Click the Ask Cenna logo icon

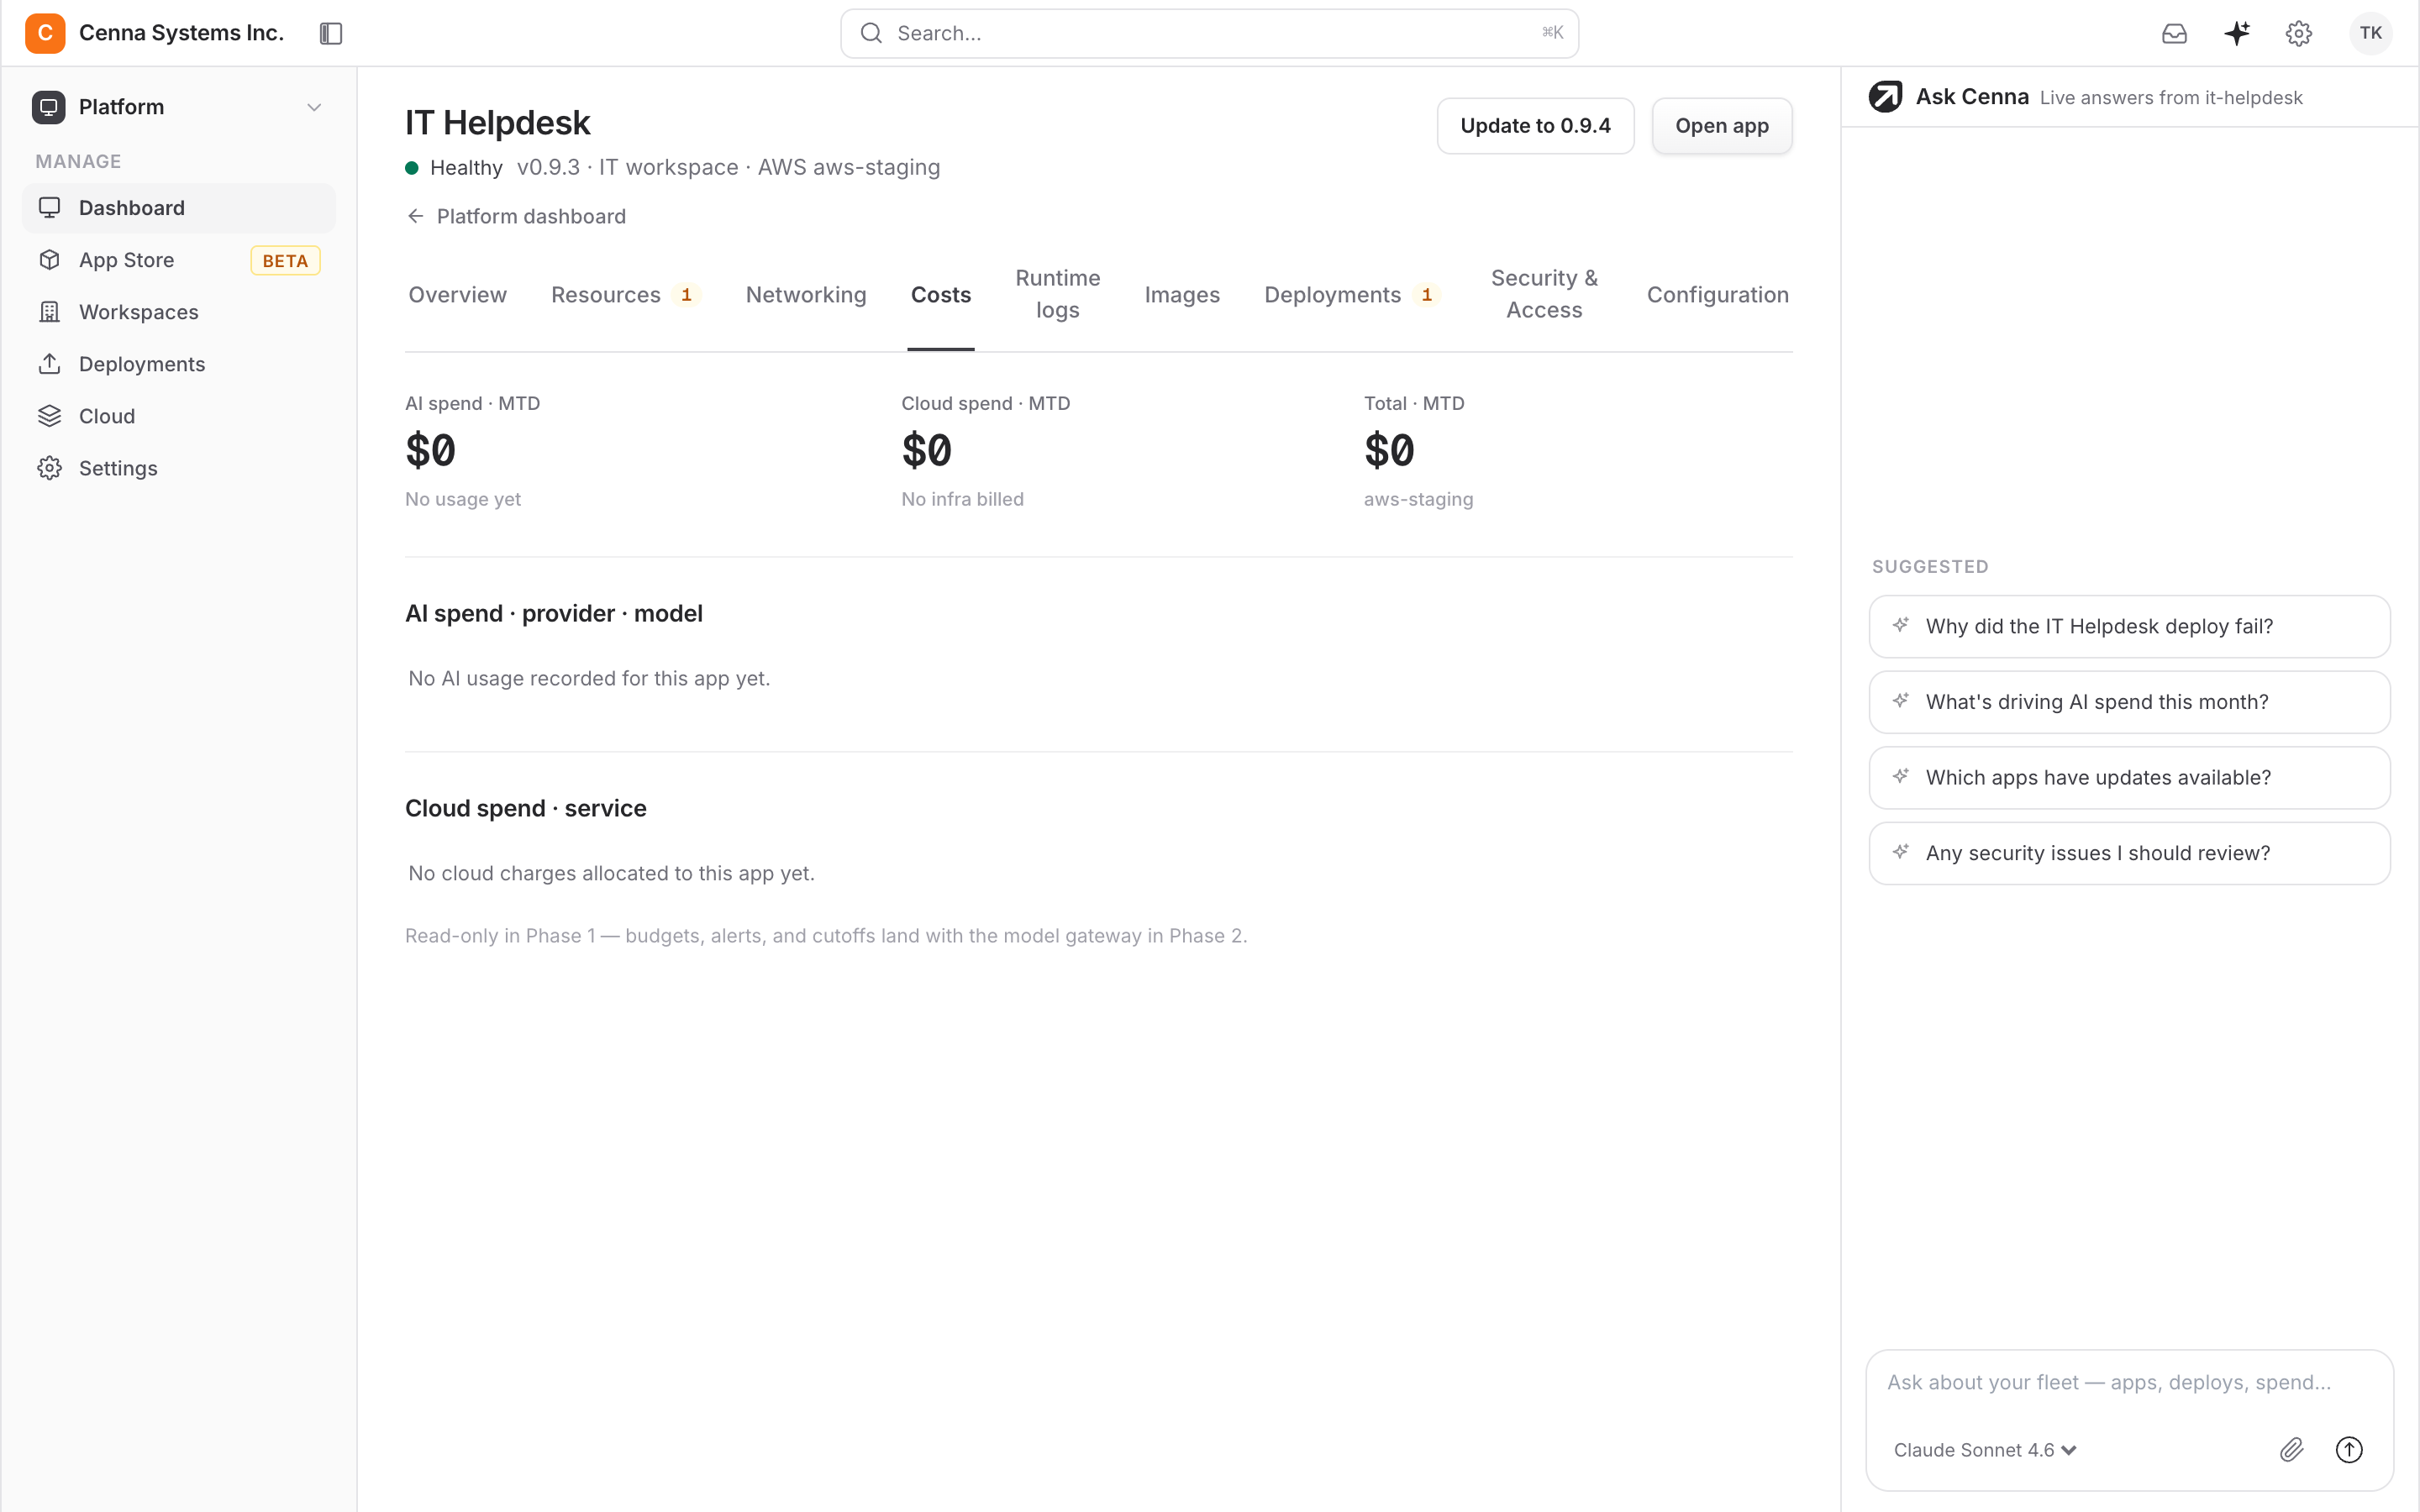pyautogui.click(x=1886, y=97)
